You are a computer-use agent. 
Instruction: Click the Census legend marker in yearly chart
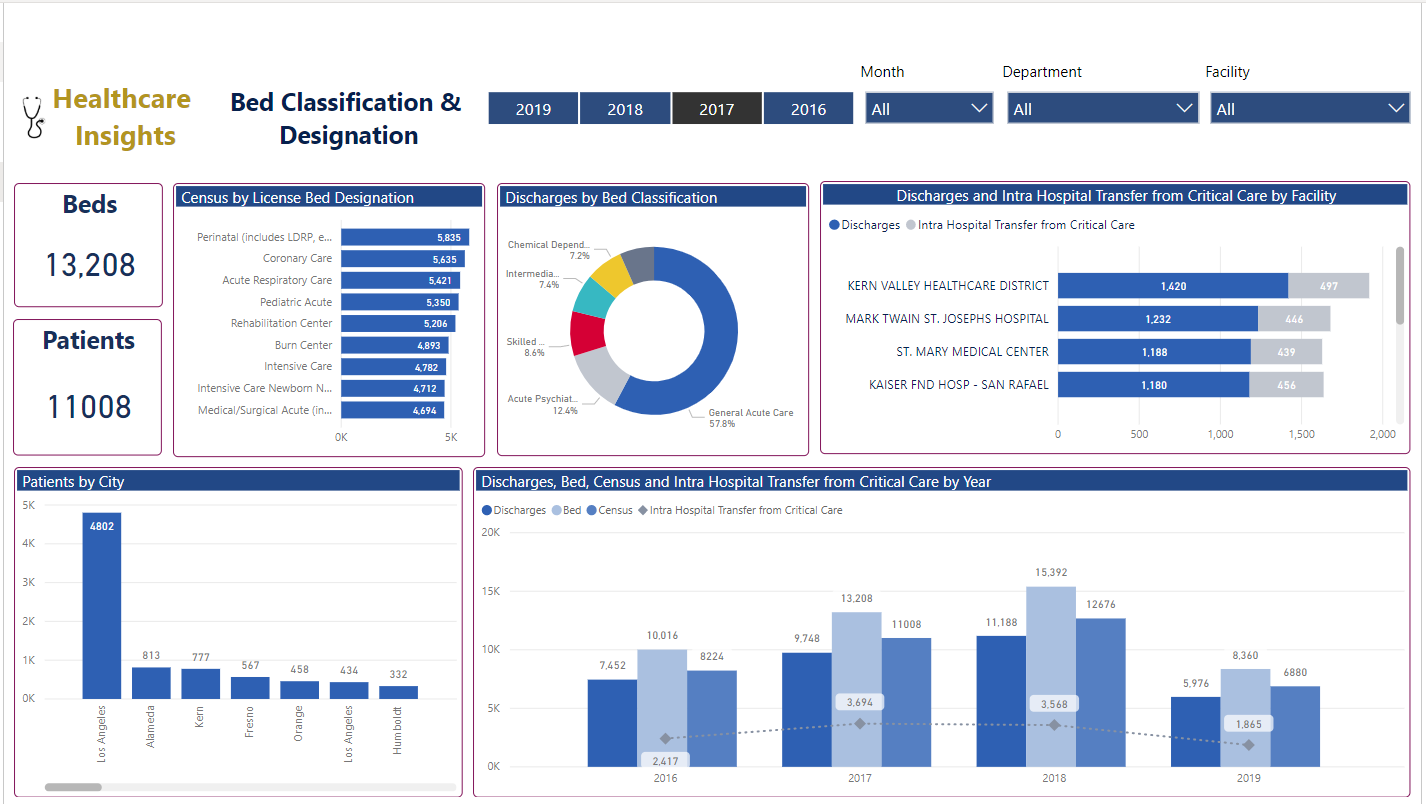(592, 510)
